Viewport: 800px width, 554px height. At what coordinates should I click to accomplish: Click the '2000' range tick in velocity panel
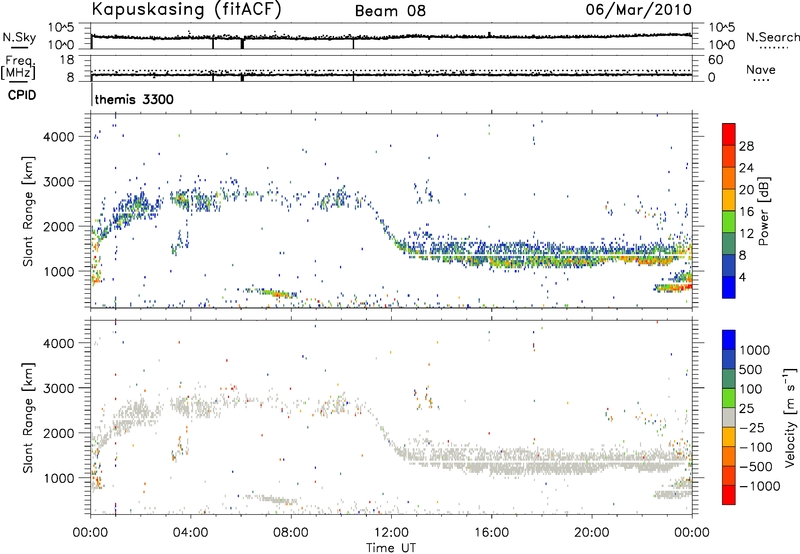pyautogui.click(x=59, y=433)
